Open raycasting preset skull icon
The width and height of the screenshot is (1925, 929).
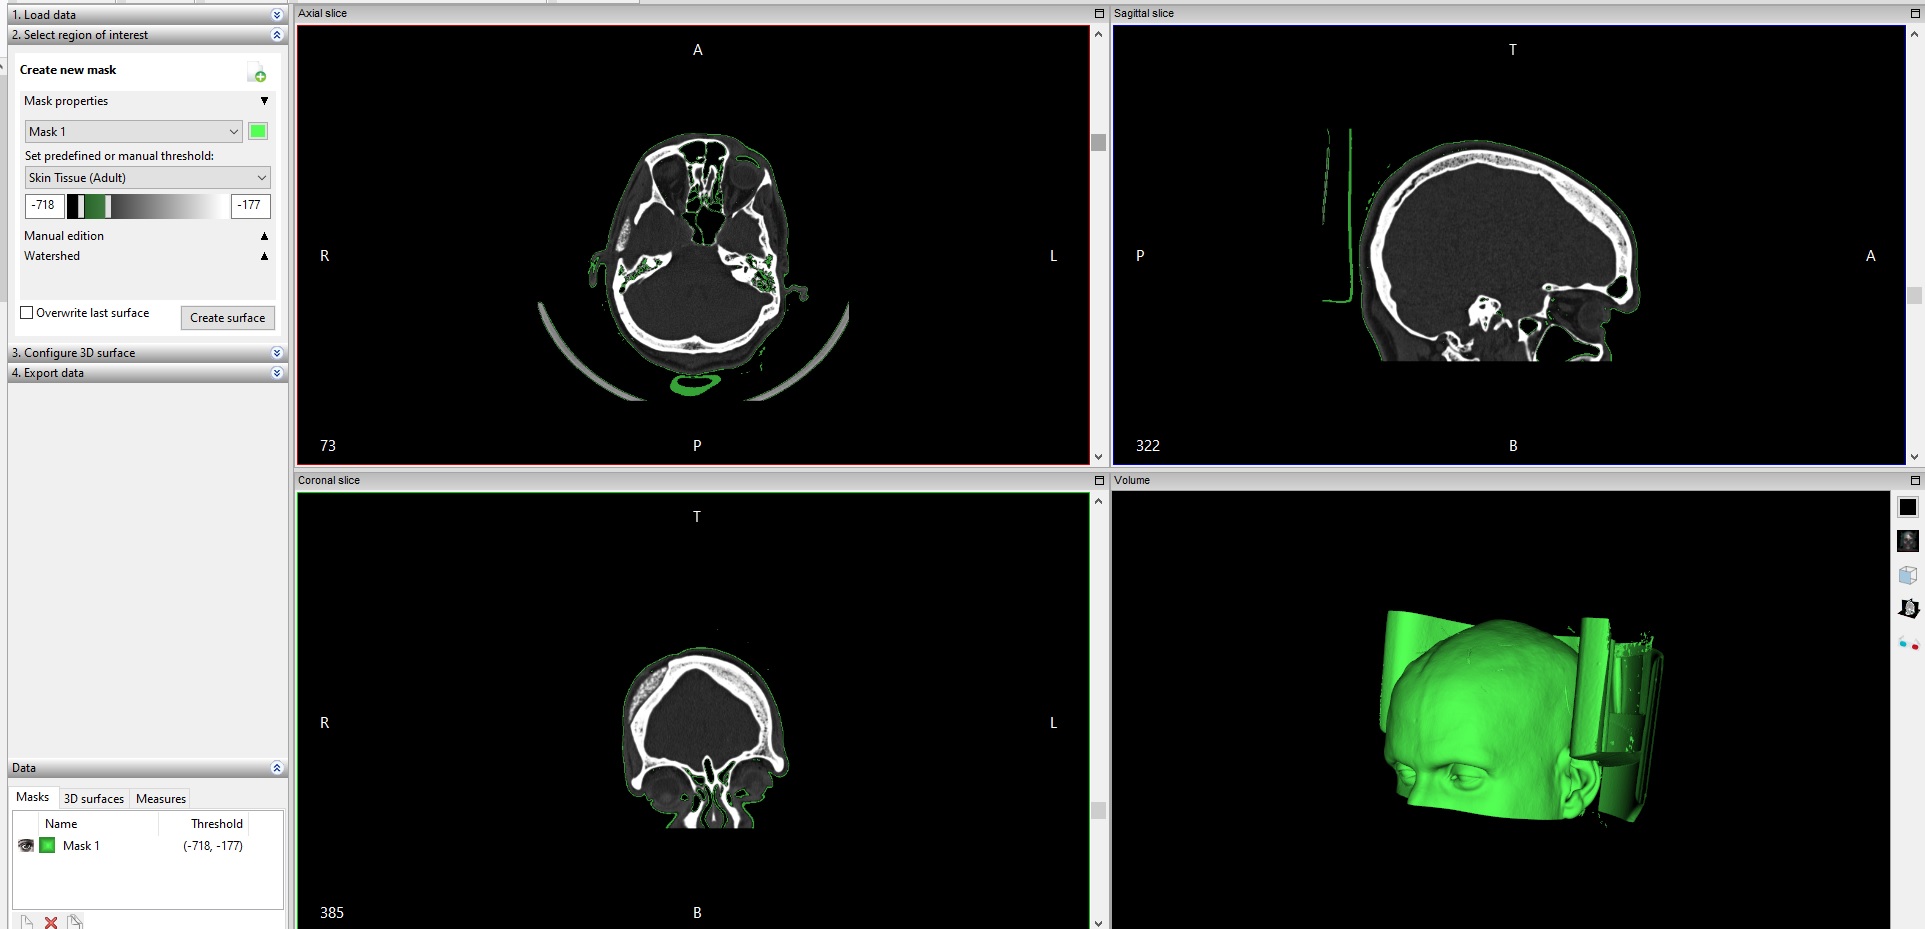click(x=1907, y=541)
